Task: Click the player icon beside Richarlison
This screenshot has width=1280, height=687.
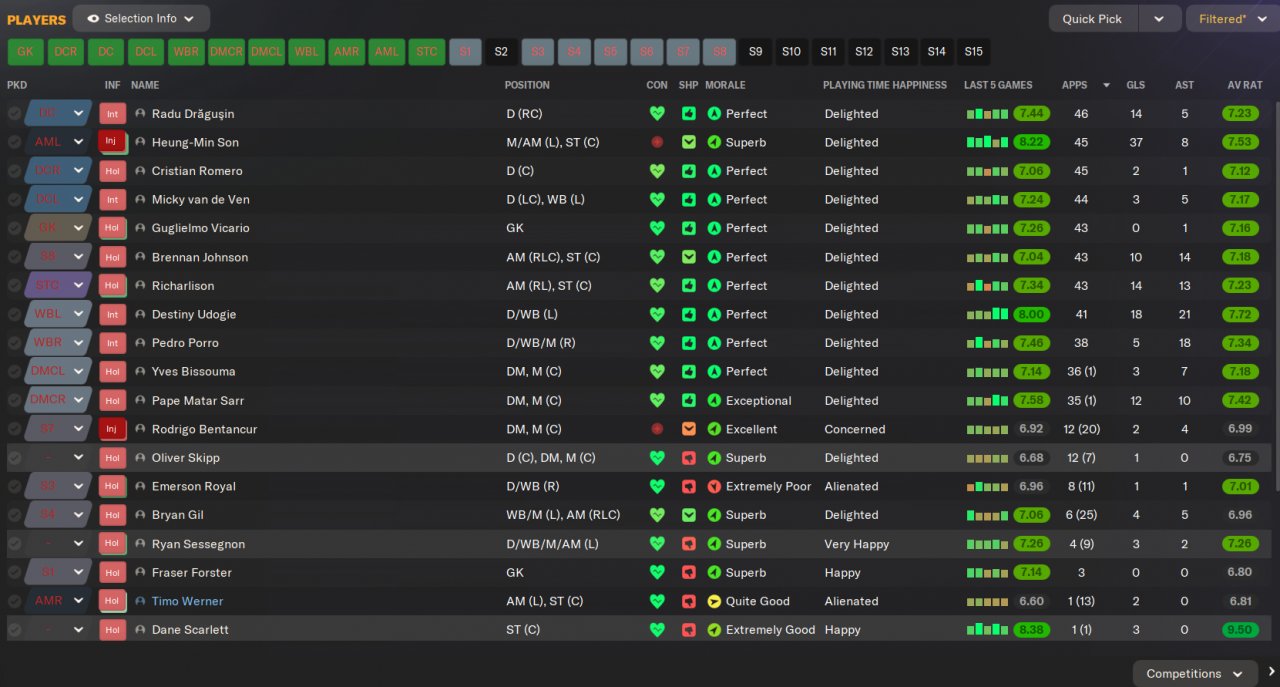Action: click(x=140, y=286)
